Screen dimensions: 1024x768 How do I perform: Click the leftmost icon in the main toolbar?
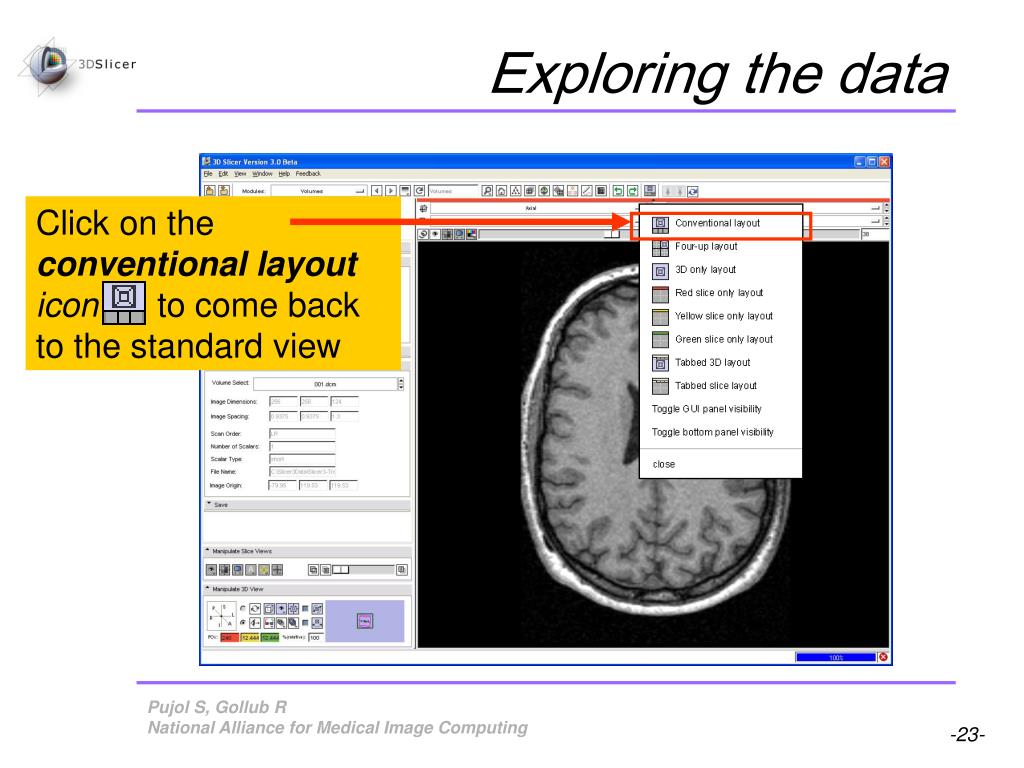tap(210, 191)
